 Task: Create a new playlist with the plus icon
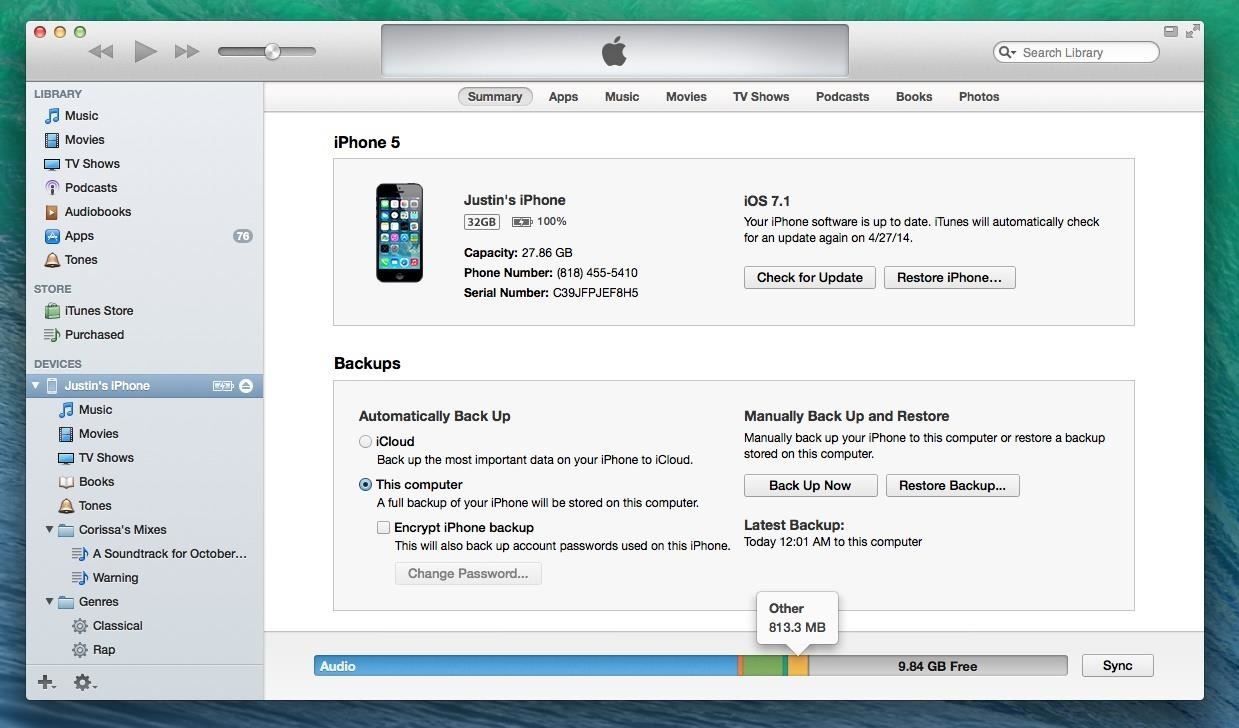(45, 682)
